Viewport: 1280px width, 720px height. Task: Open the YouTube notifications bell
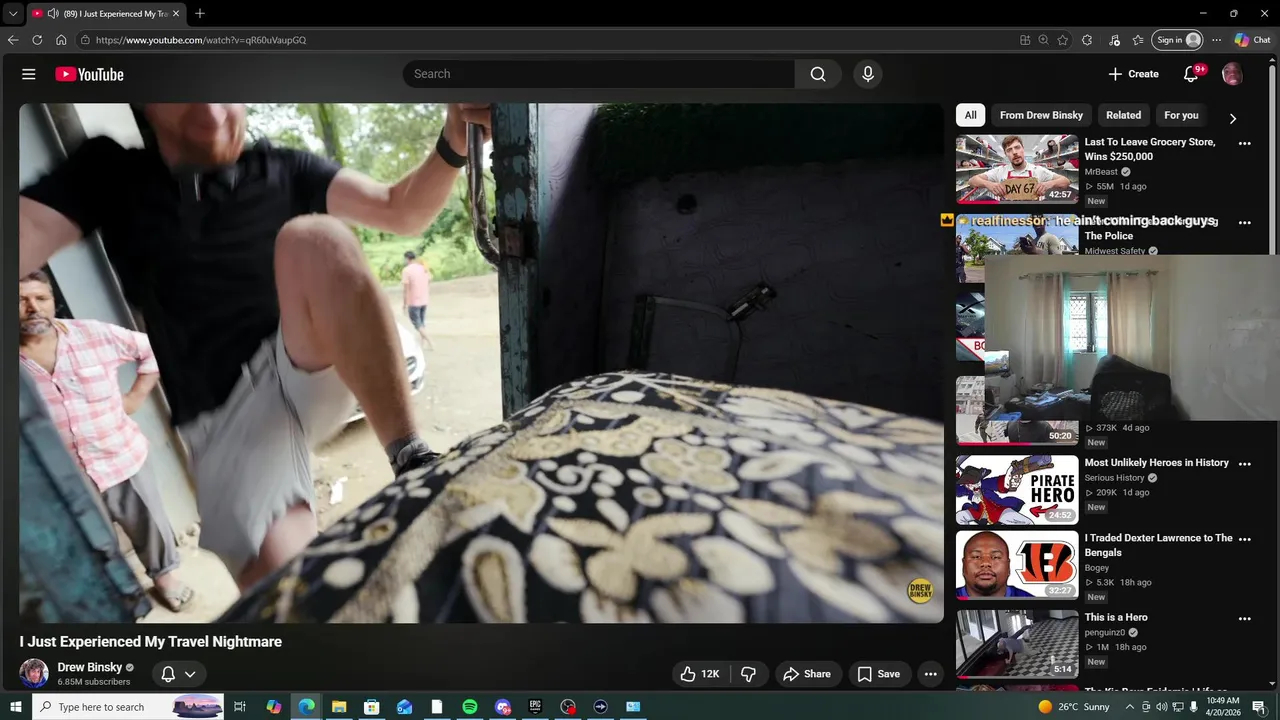pyautogui.click(x=1191, y=74)
